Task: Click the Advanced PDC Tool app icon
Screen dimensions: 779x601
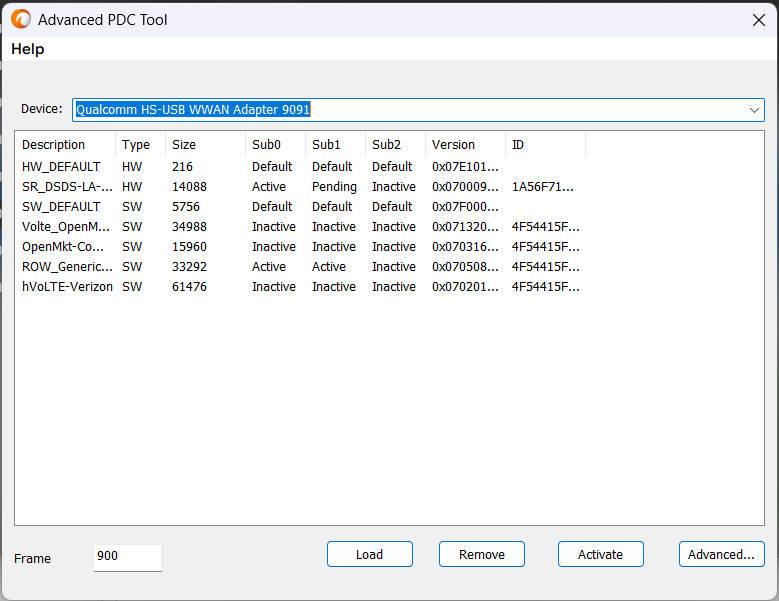Action: (x=21, y=19)
